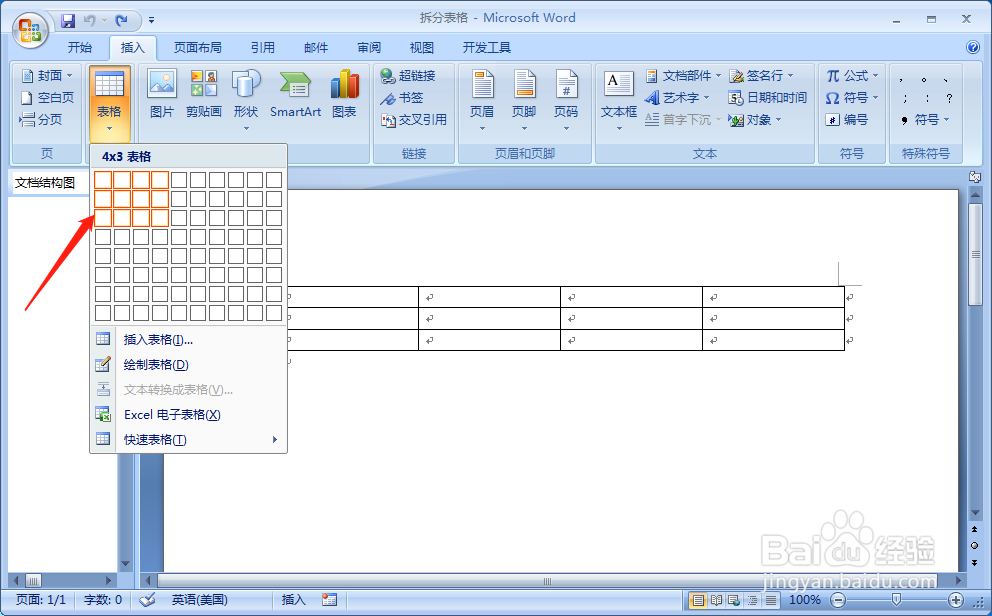Click the language 英语(美国) status
This screenshot has width=992, height=616.
point(199,600)
